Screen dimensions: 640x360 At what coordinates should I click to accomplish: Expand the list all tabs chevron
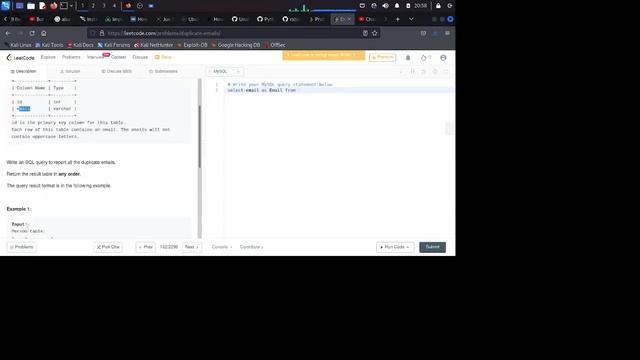pyautogui.click(x=411, y=19)
